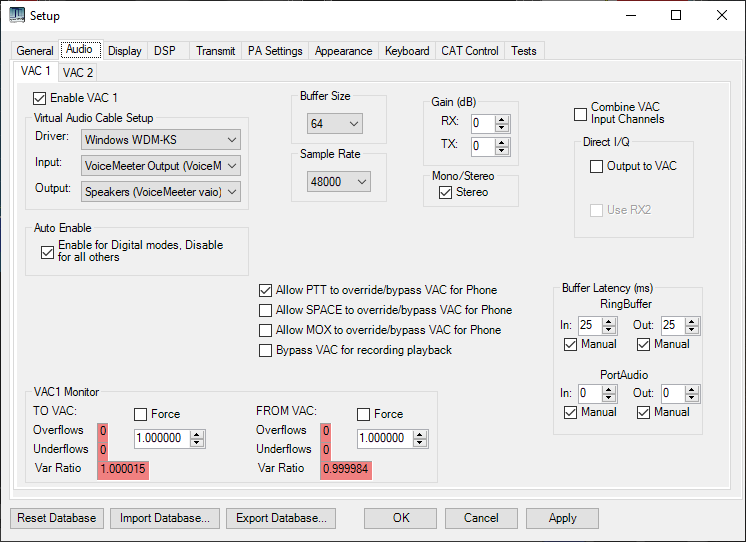Open the Driver dropdown
This screenshot has height=542, width=746.
coord(161,140)
